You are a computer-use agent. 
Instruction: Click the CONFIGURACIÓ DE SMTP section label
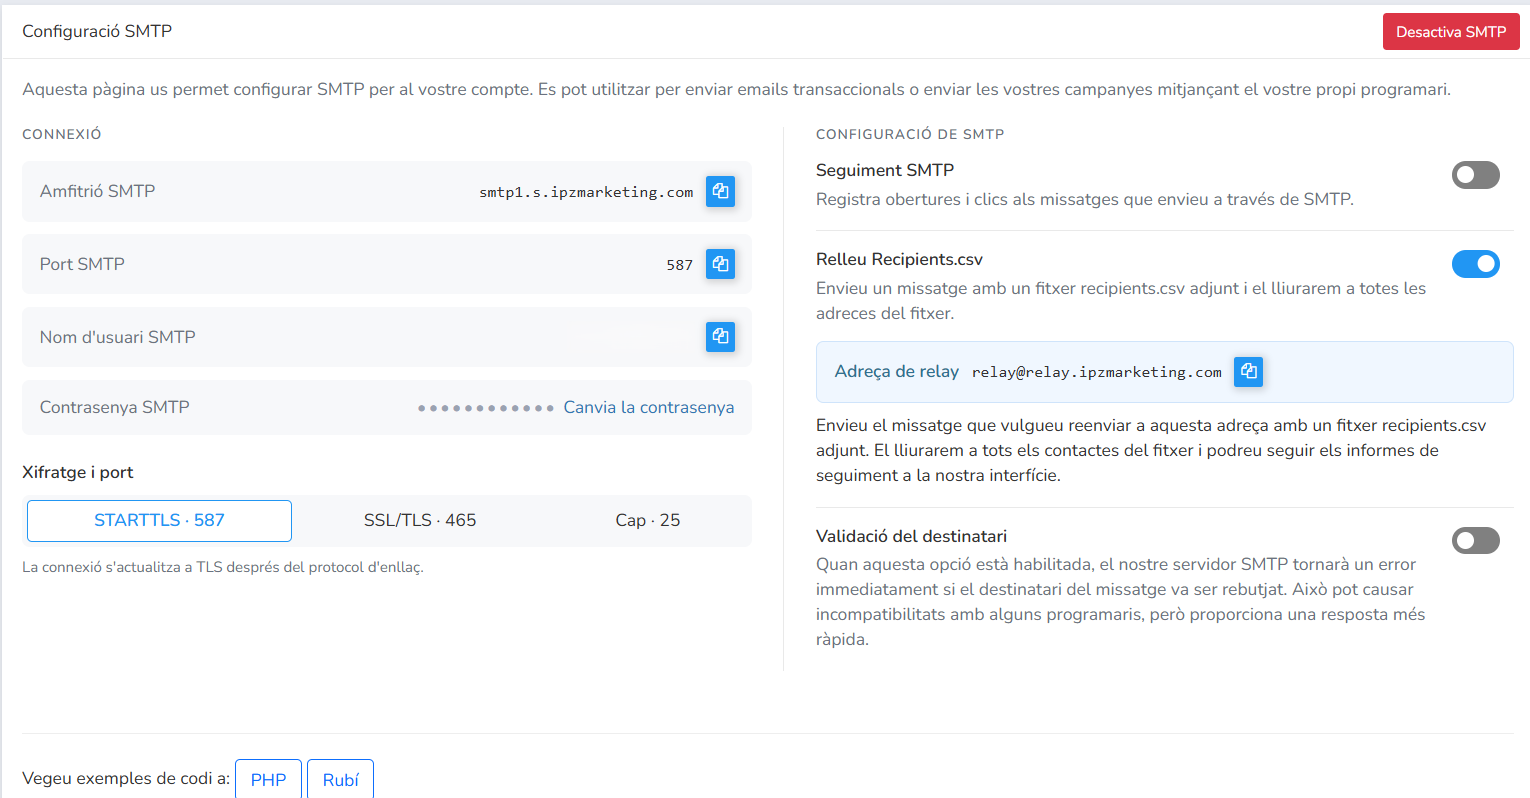(x=910, y=134)
